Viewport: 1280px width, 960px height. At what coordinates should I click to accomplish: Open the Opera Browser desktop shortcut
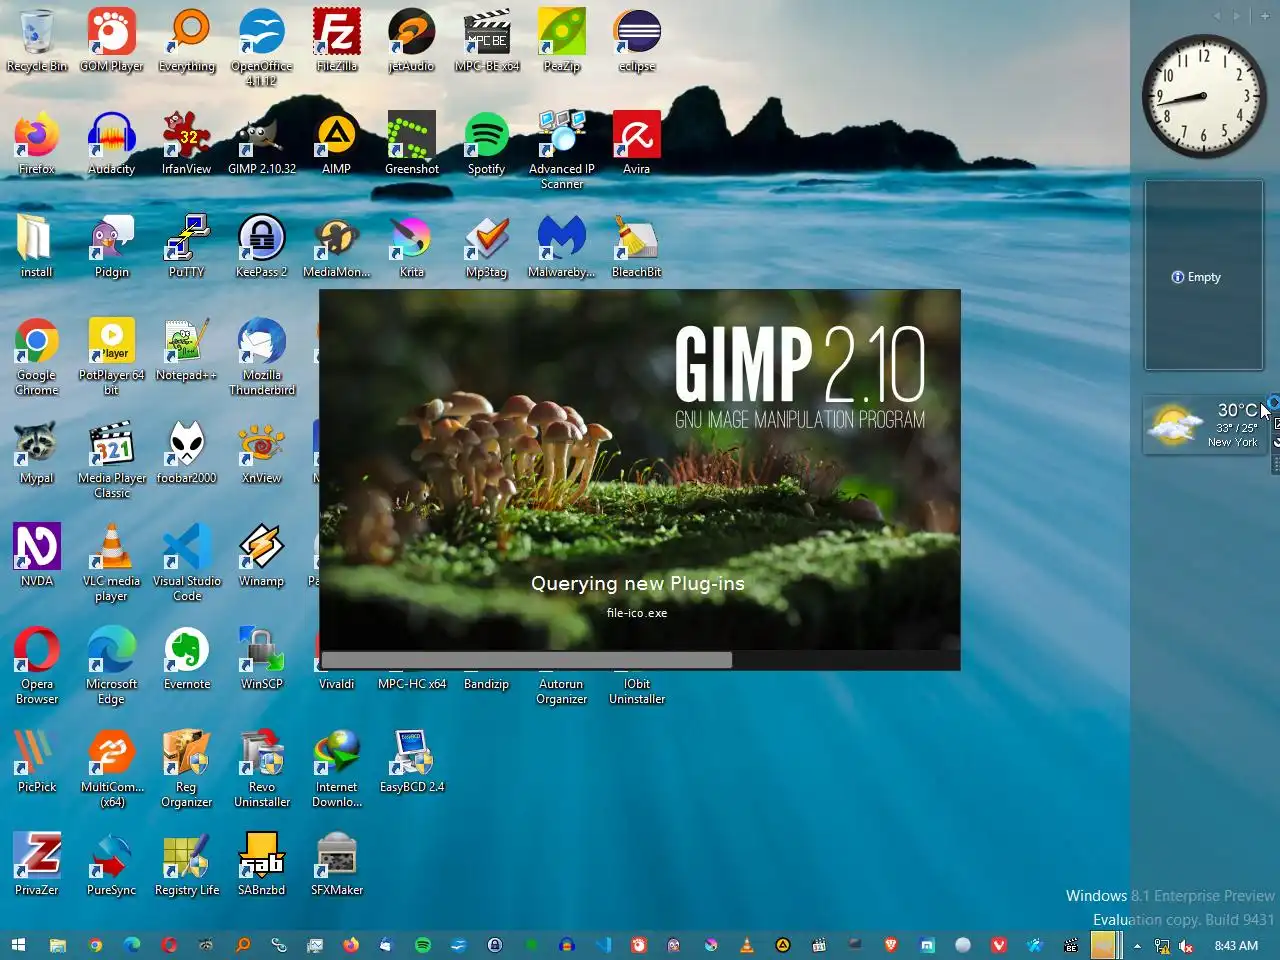[37, 666]
